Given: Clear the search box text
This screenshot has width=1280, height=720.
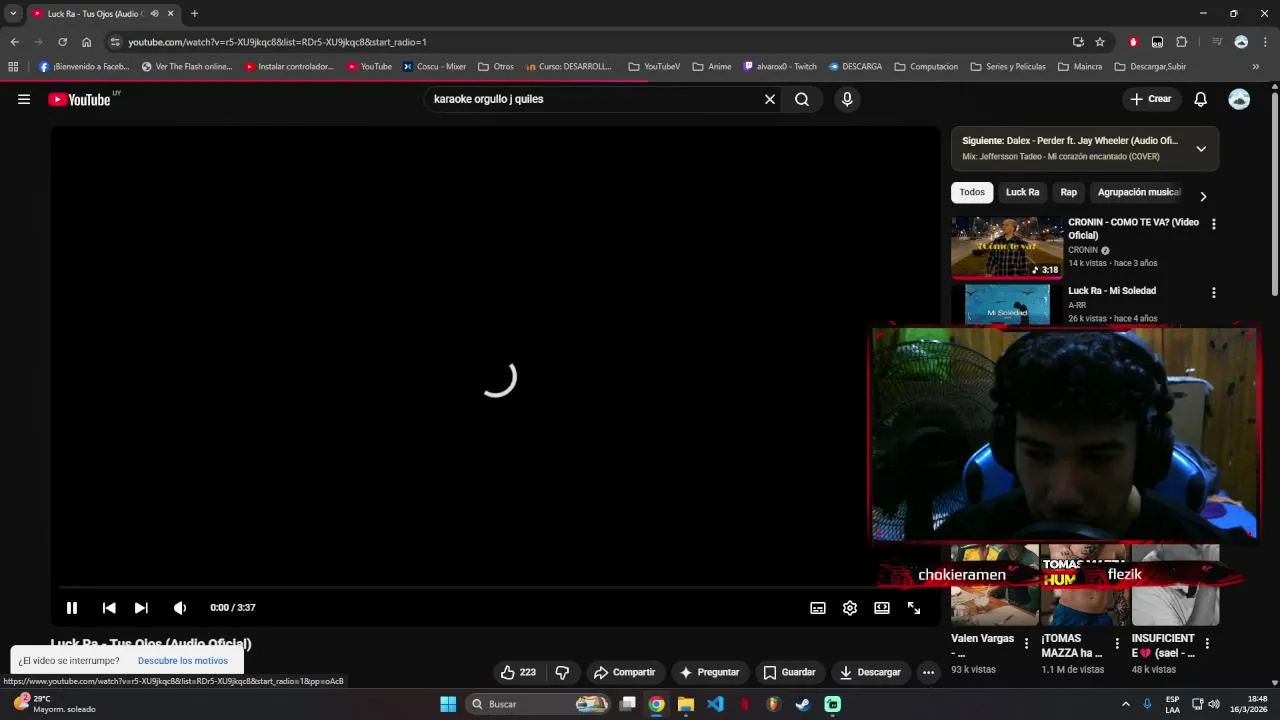Looking at the screenshot, I should click(x=770, y=99).
